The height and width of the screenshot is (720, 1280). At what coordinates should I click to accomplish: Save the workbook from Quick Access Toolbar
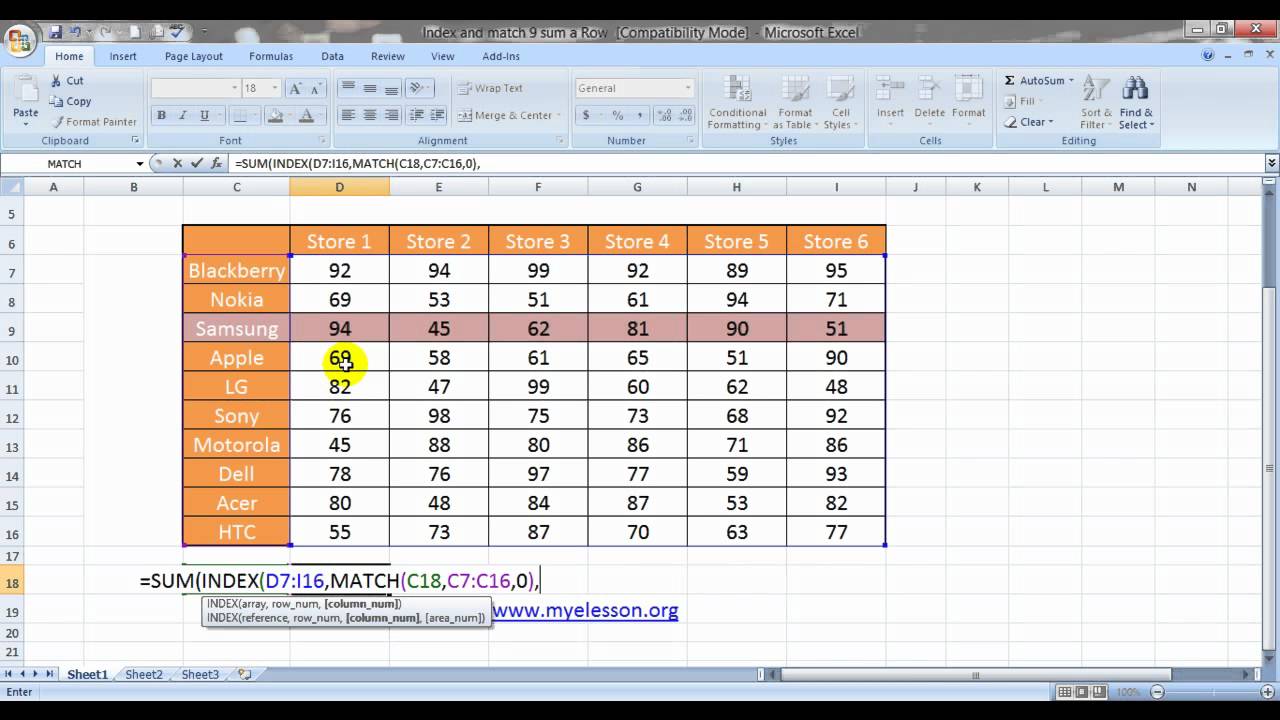(56, 33)
